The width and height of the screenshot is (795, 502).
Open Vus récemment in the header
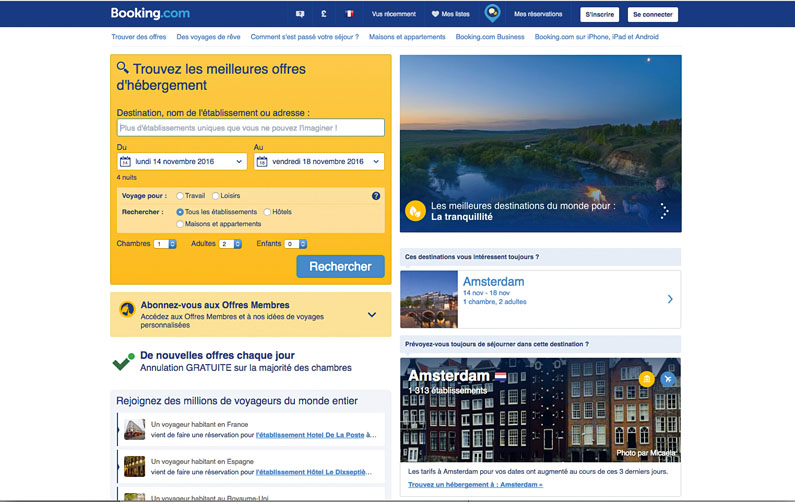click(x=394, y=14)
